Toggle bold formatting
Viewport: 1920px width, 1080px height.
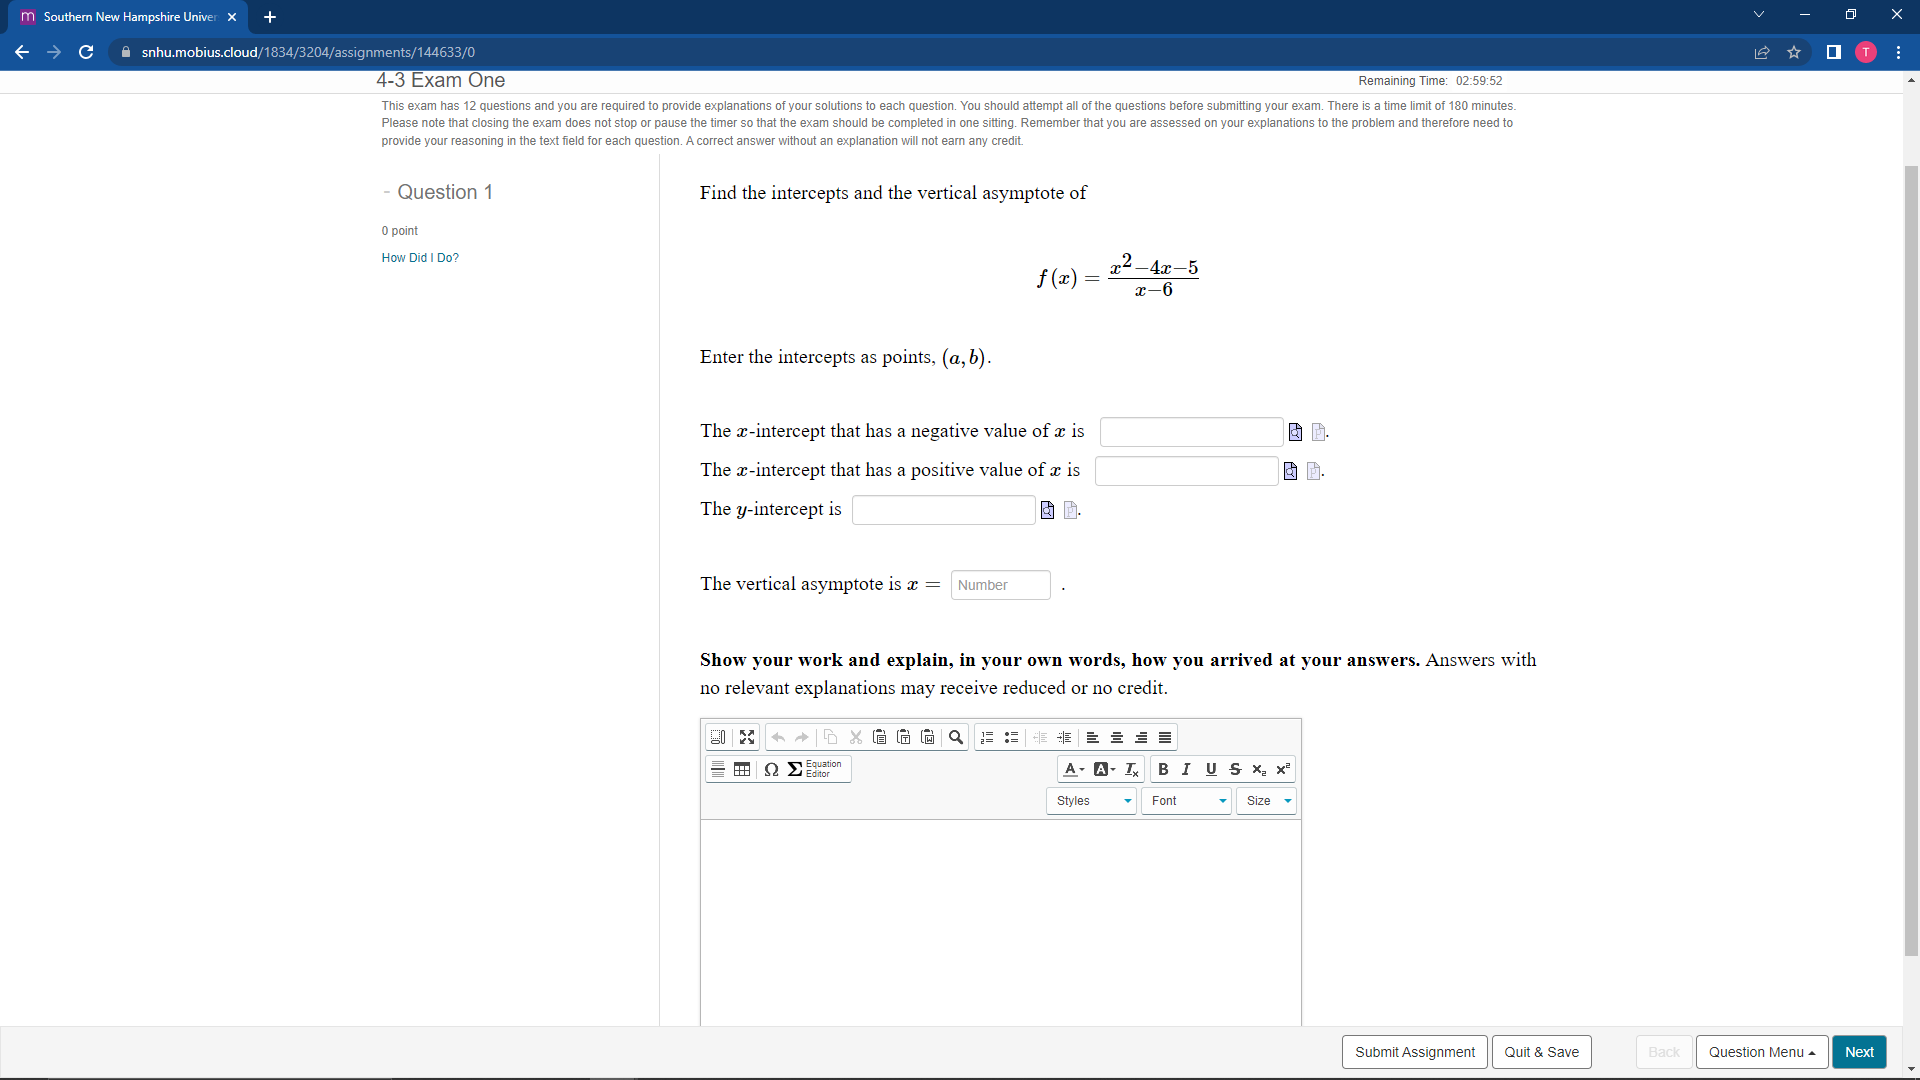tap(1163, 769)
